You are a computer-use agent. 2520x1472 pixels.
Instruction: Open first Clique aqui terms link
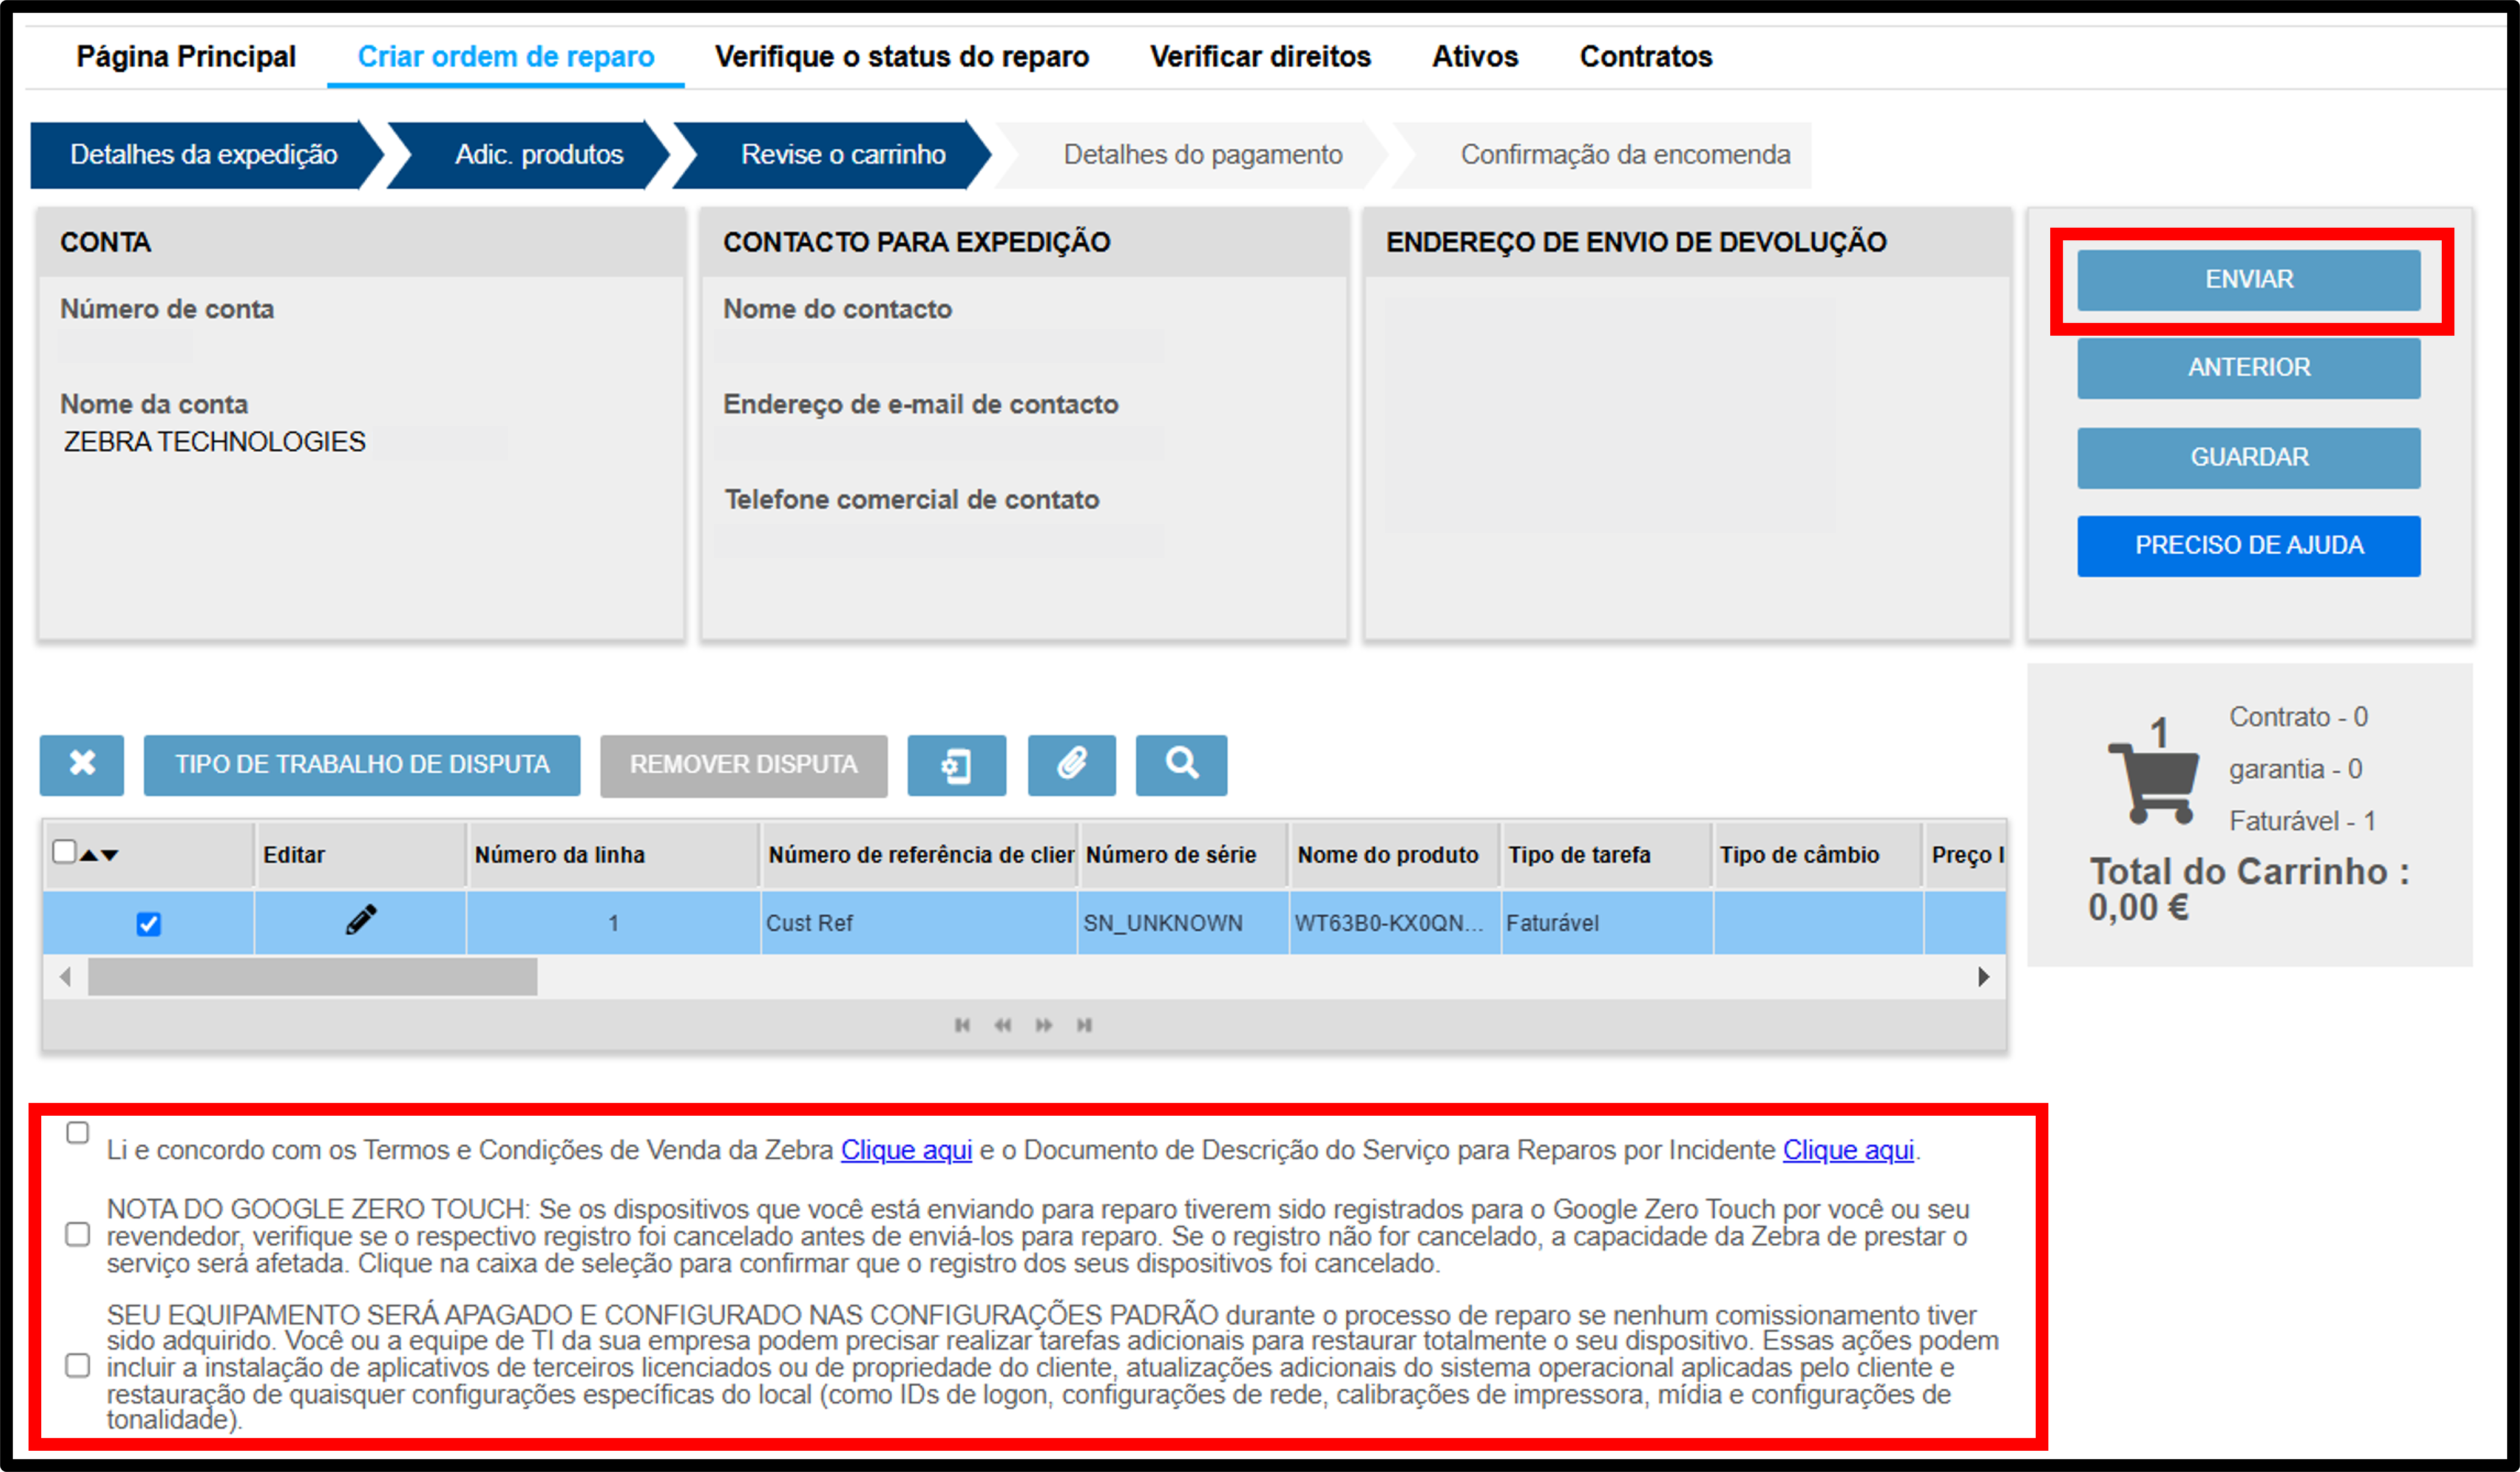tap(906, 1150)
